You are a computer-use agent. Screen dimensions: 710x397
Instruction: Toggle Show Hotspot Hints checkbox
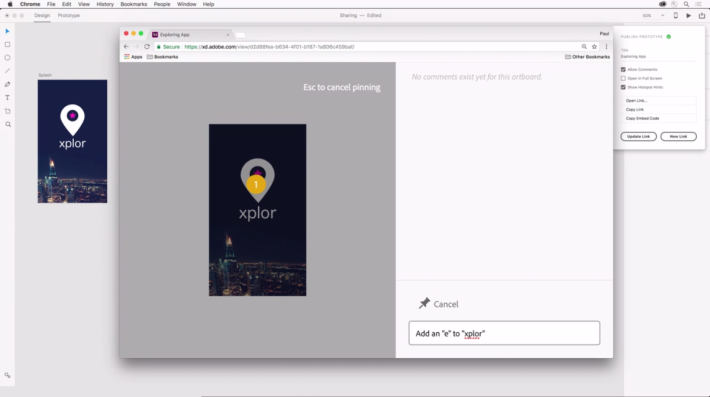click(x=623, y=87)
